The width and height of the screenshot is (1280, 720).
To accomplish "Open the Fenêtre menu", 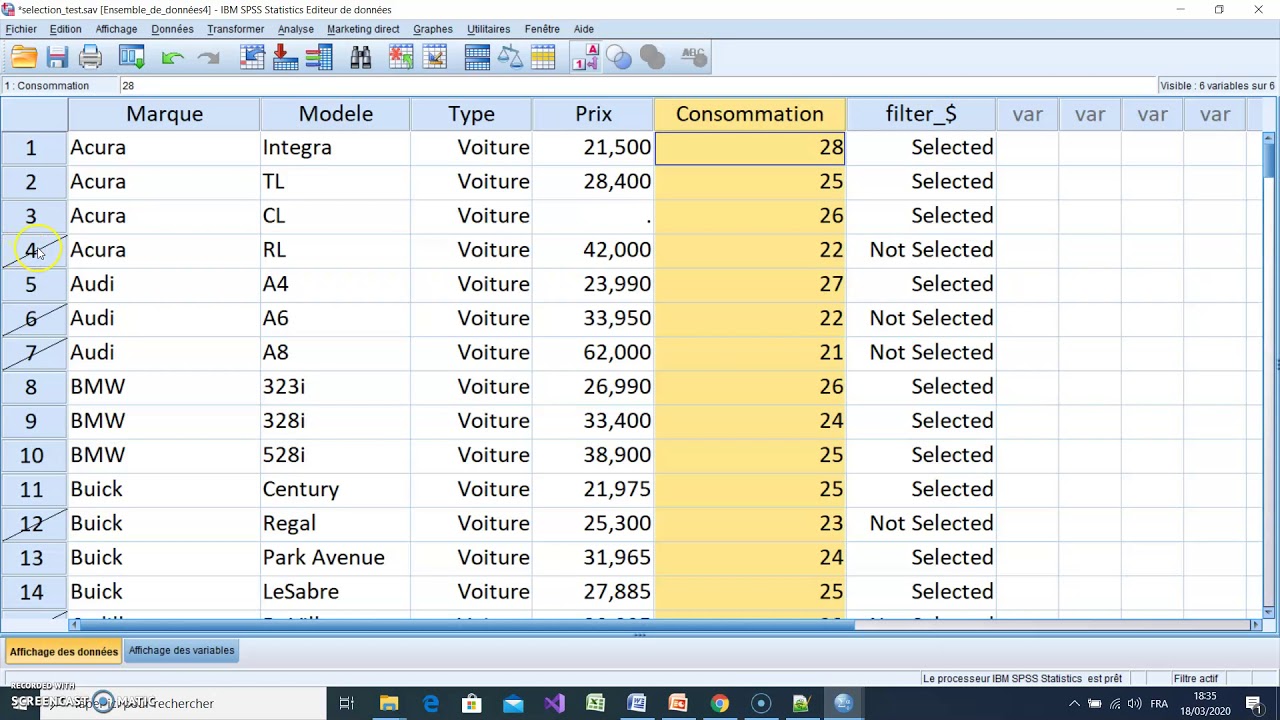I will (542, 29).
